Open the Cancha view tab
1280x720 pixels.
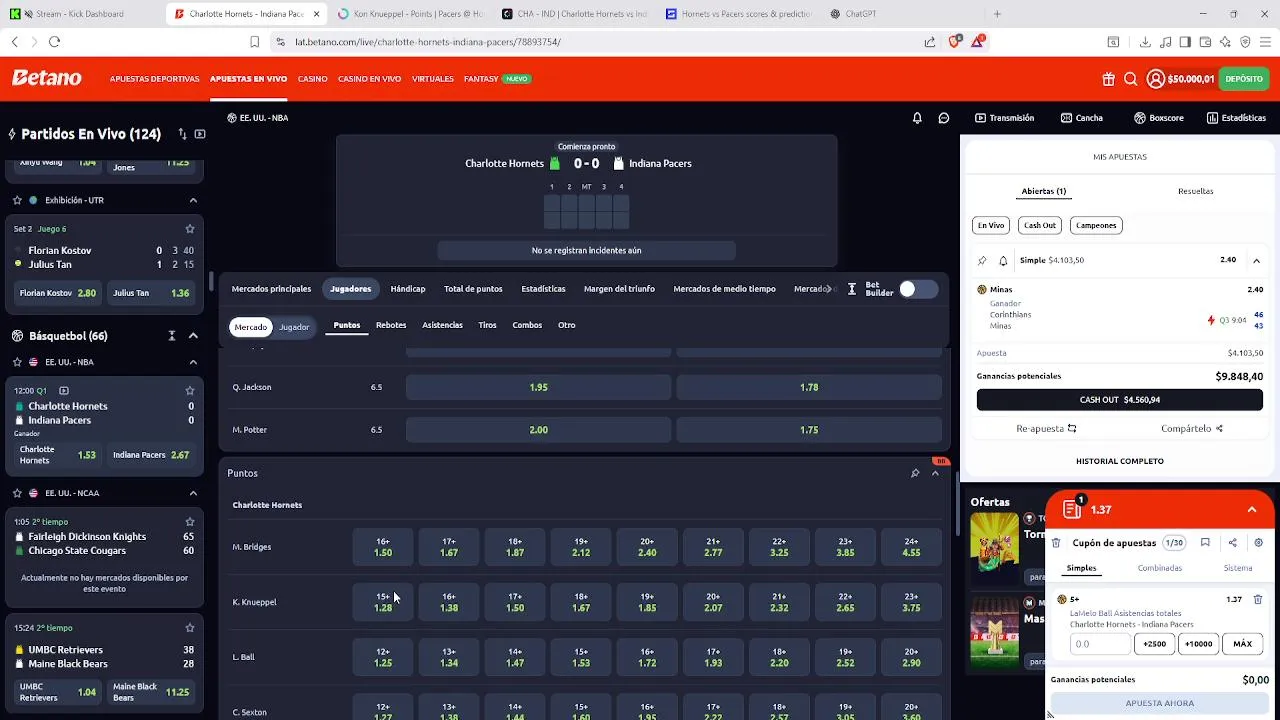point(1081,118)
